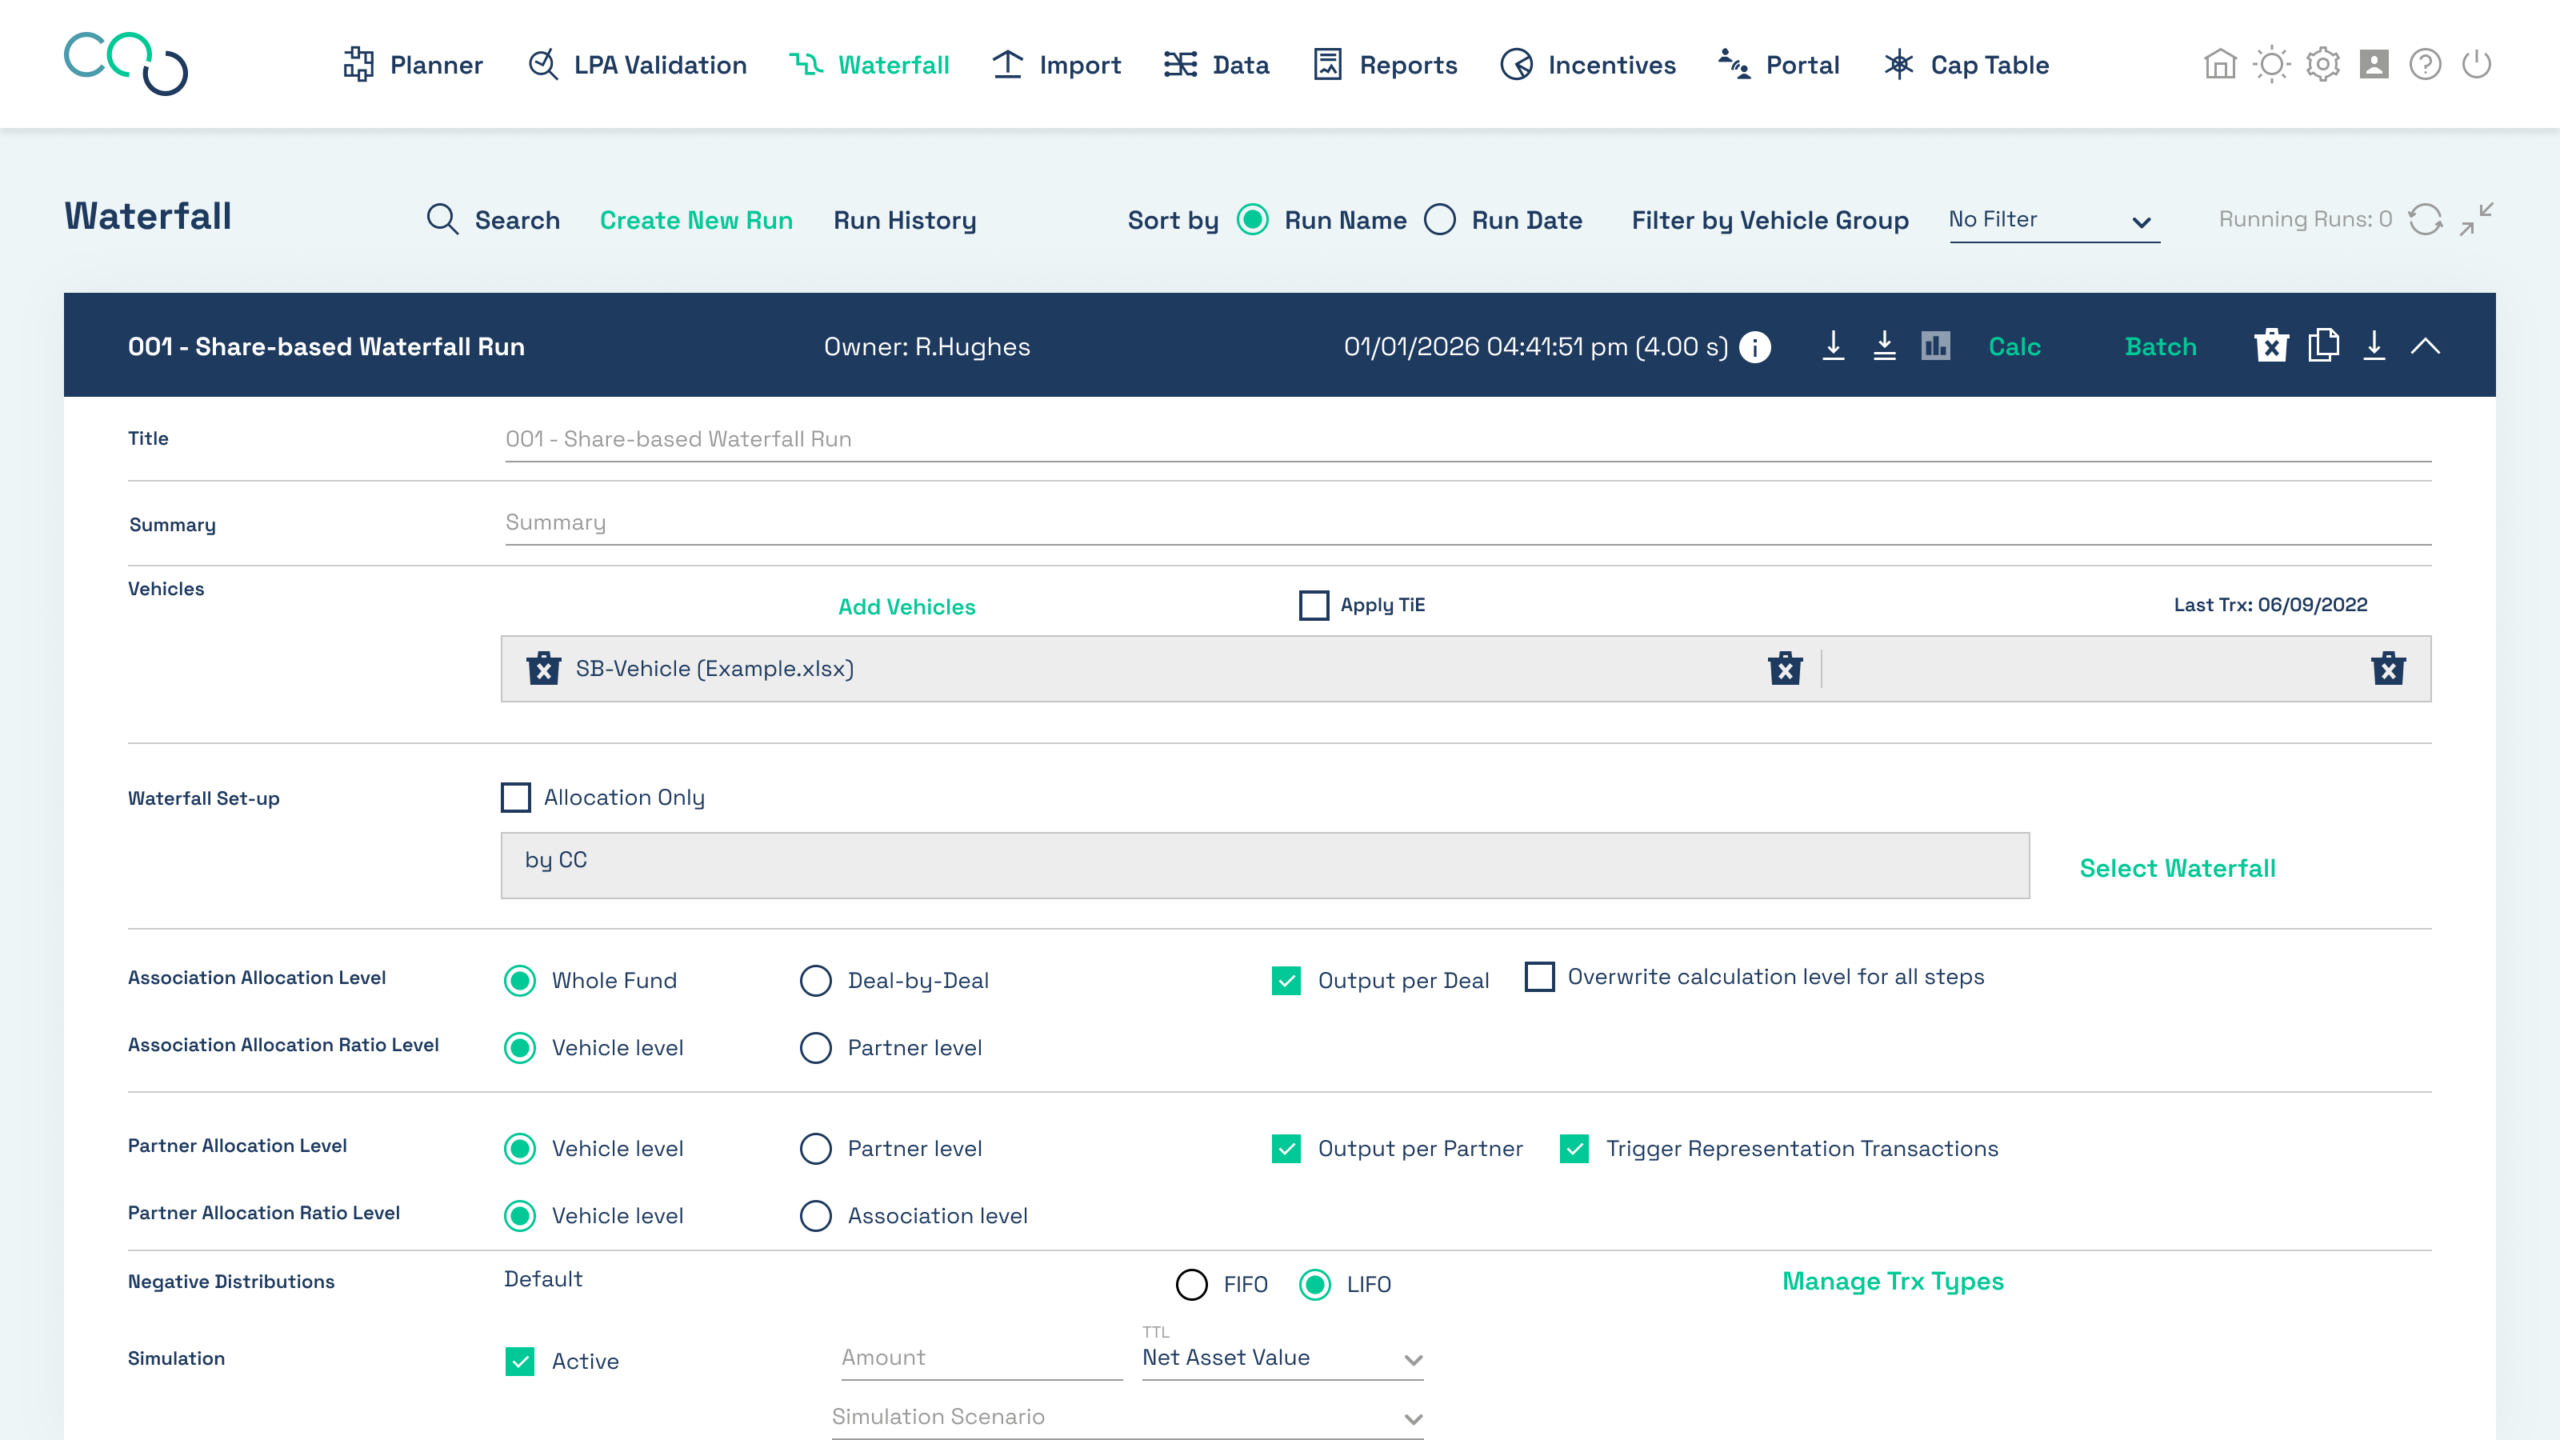The image size is (2560, 1440).
Task: Click download icon next to collapse chevron
Action: [x=2374, y=346]
